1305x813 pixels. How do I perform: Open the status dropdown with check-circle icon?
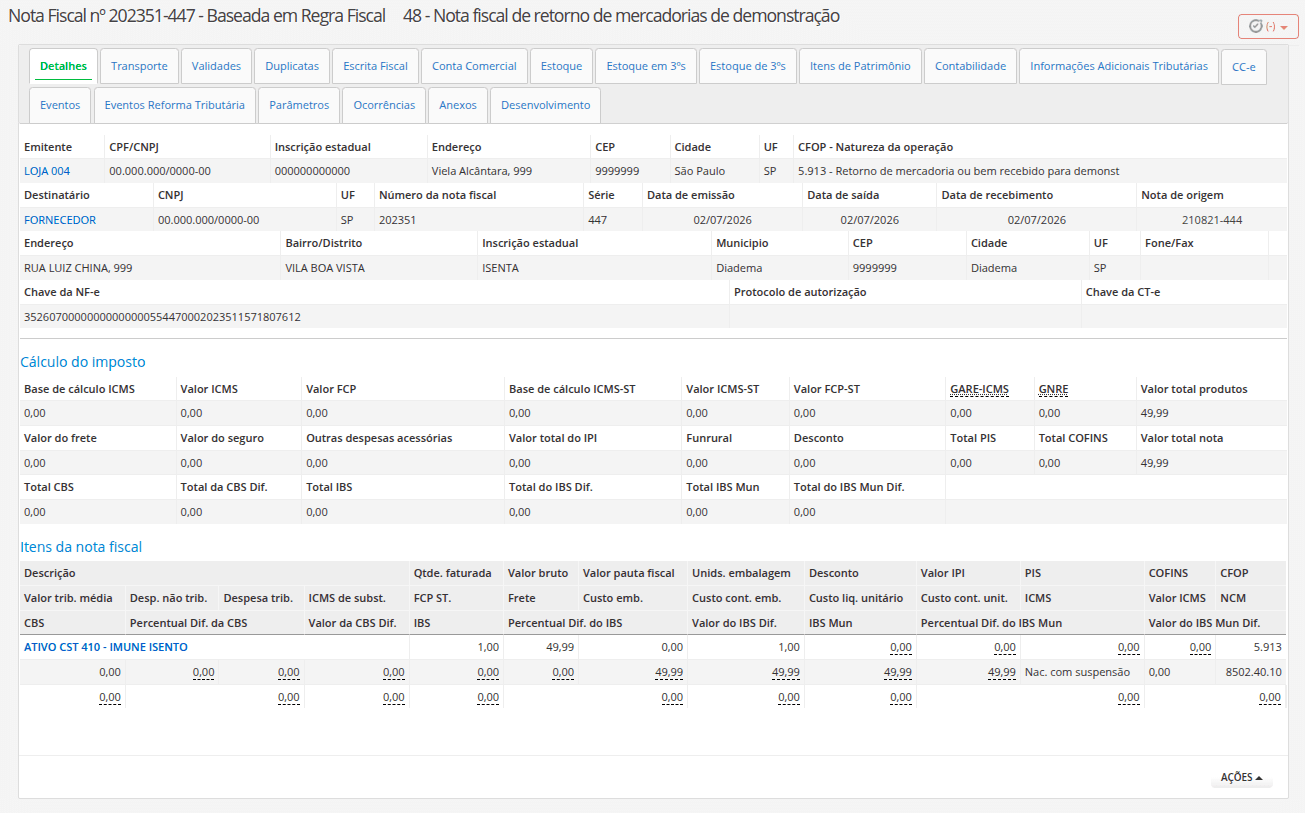1268,27
